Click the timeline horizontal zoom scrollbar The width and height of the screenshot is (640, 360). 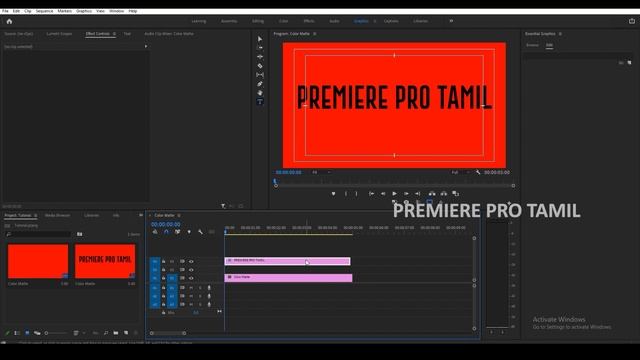click(168, 333)
